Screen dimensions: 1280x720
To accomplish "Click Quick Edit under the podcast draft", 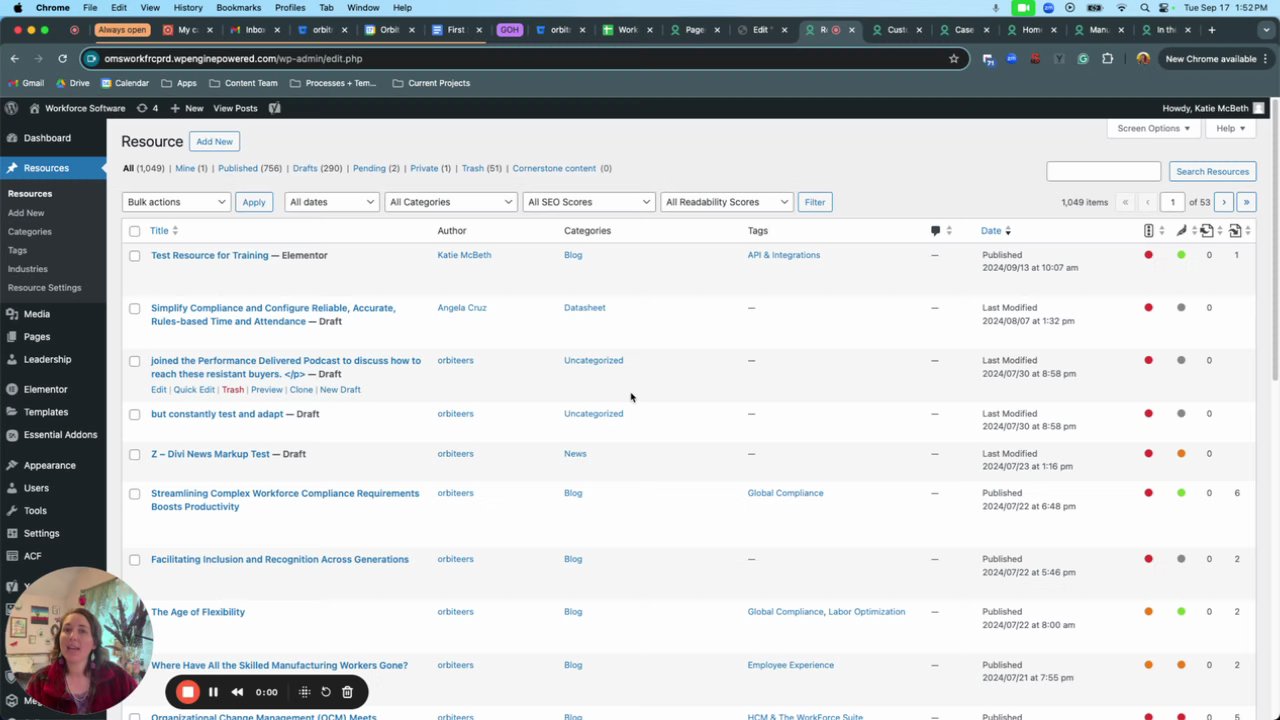I will pos(194,390).
